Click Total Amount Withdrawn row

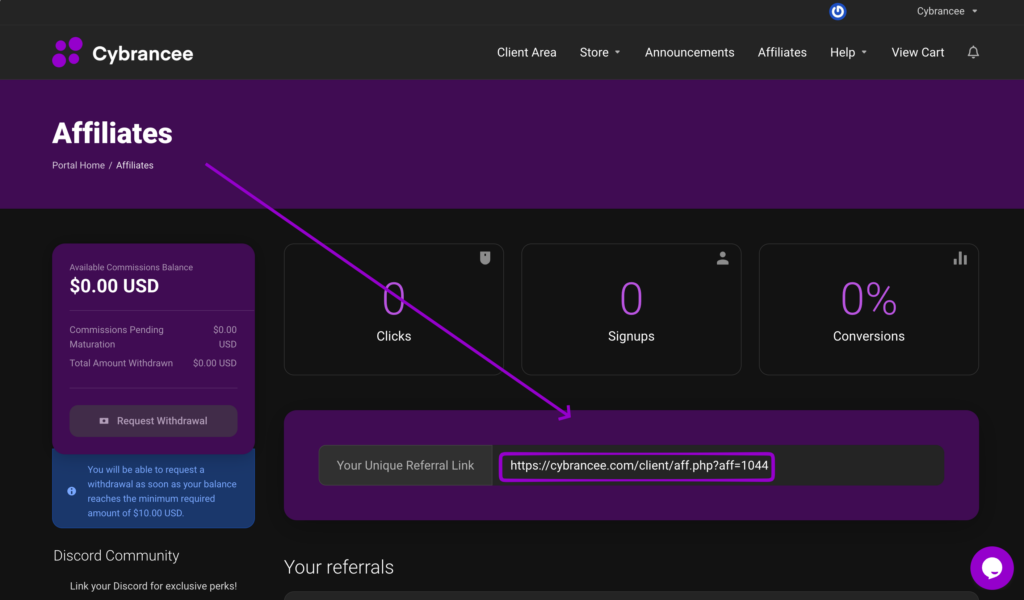point(153,363)
